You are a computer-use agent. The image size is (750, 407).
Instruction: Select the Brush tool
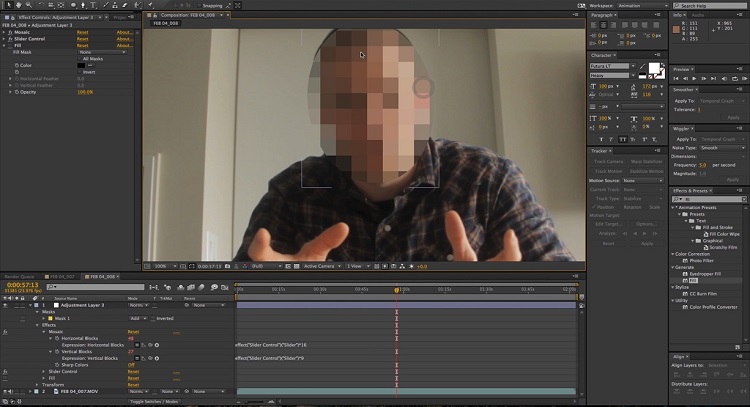coord(106,5)
